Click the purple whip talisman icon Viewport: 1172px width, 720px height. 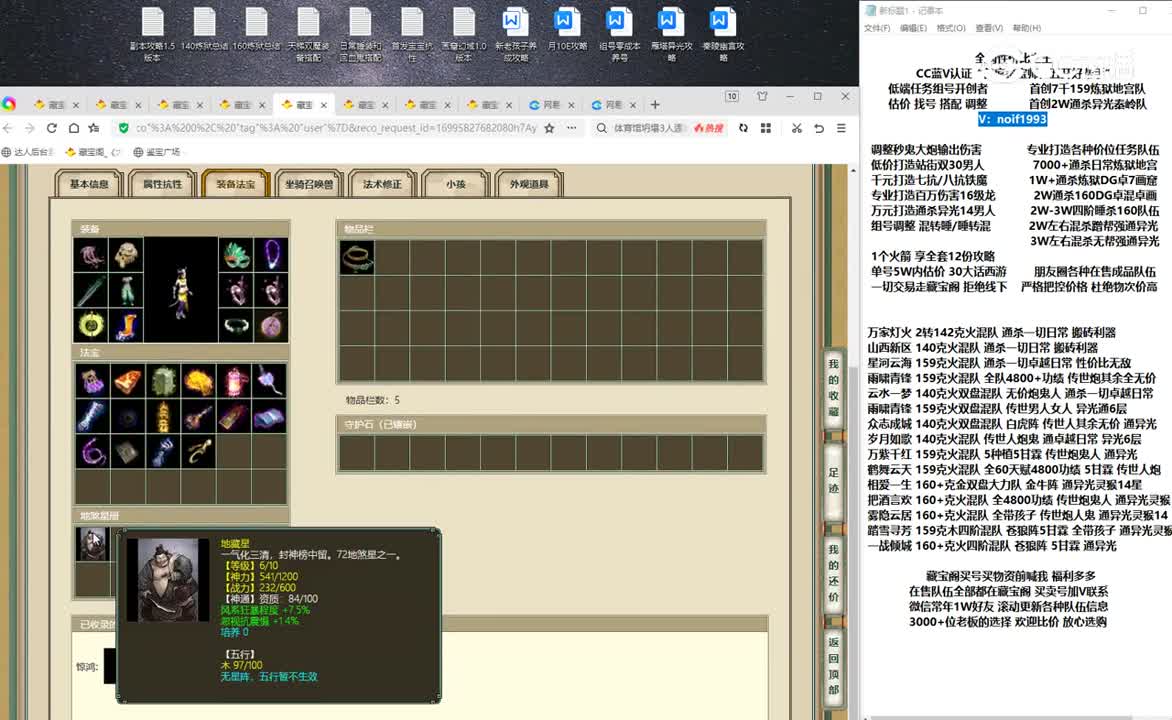pyautogui.click(x=93, y=452)
